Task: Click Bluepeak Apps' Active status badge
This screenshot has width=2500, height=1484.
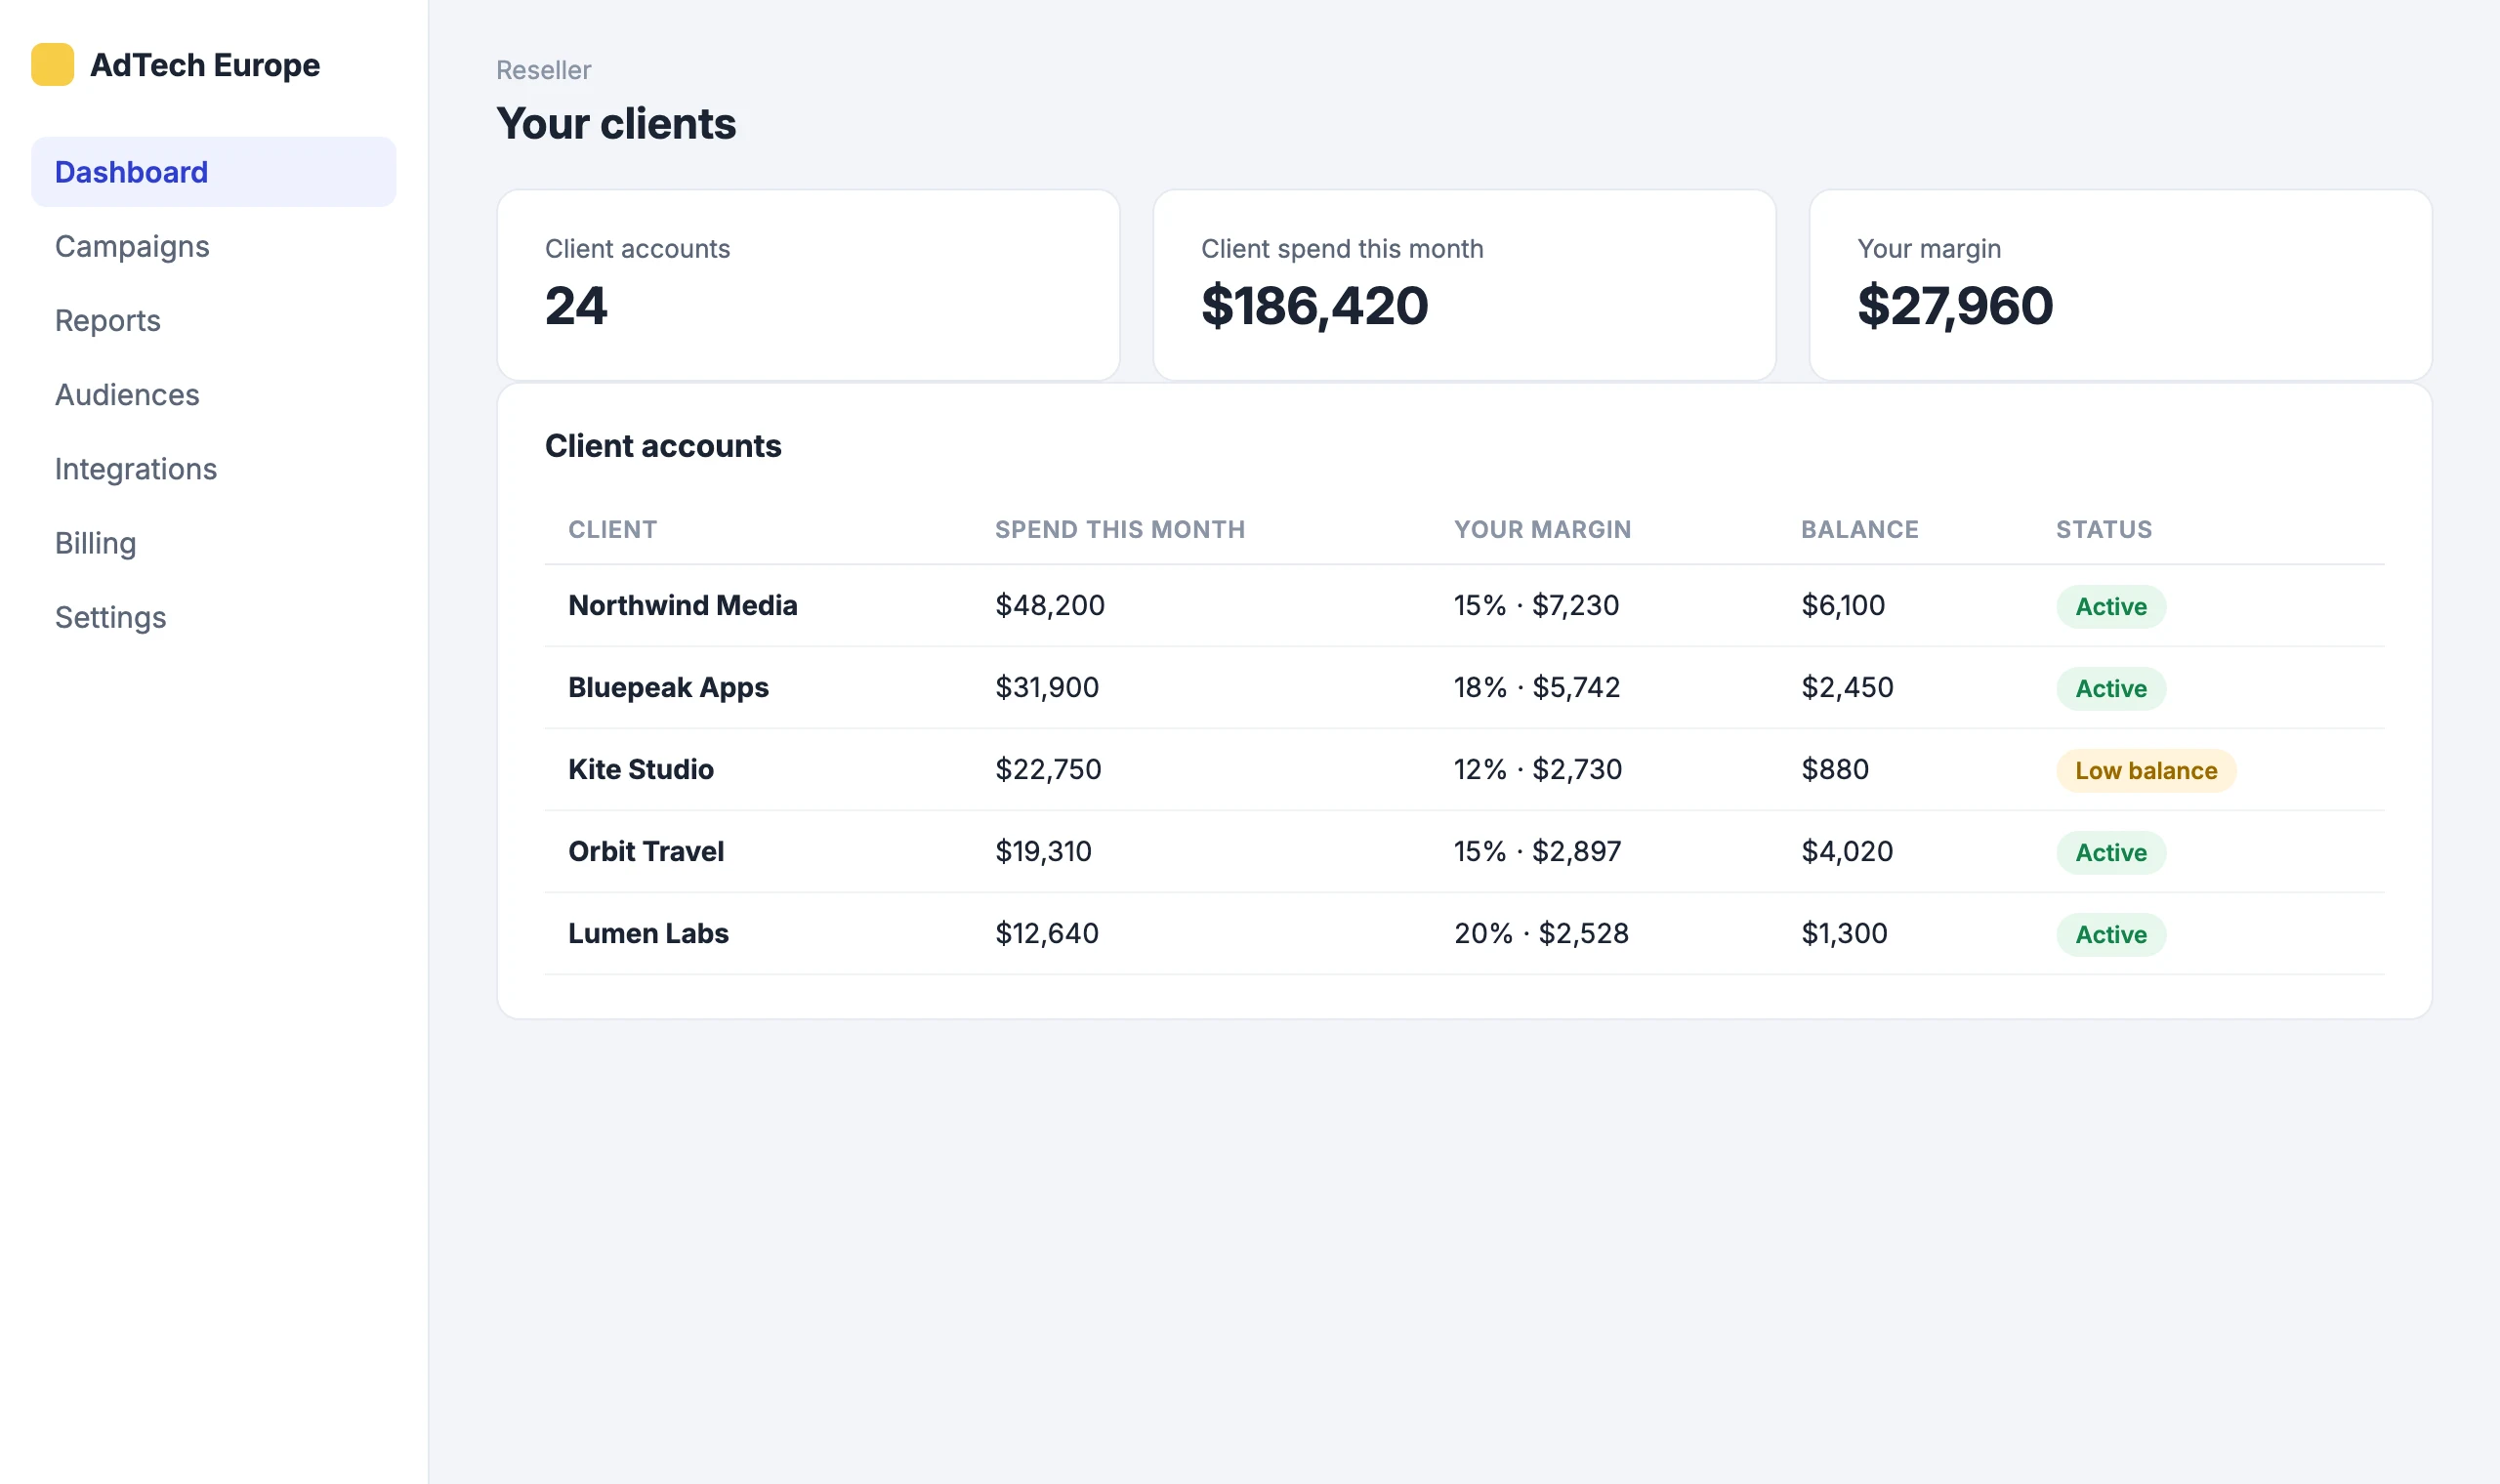Action: pyautogui.click(x=2111, y=688)
